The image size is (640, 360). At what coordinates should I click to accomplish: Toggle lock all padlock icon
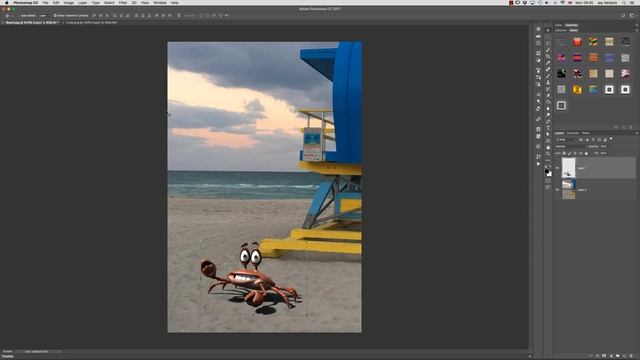click(586, 153)
